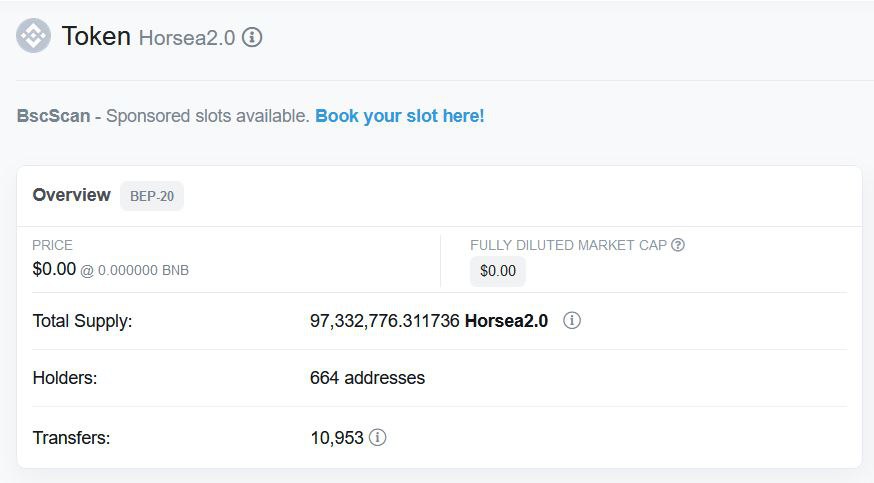Click the '664 addresses' holders value
Viewport: 874px width, 483px height.
[367, 378]
